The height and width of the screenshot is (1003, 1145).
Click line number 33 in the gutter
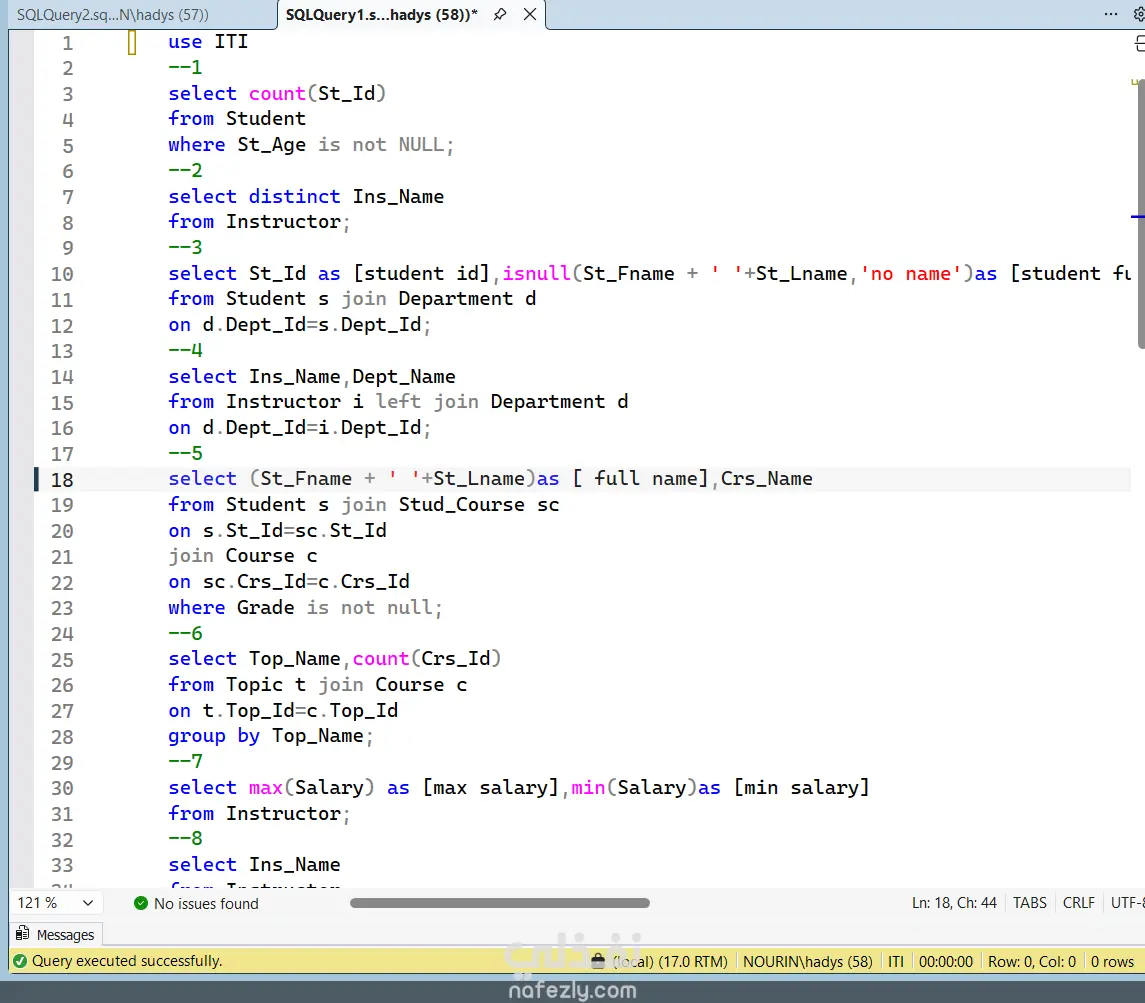point(62,865)
